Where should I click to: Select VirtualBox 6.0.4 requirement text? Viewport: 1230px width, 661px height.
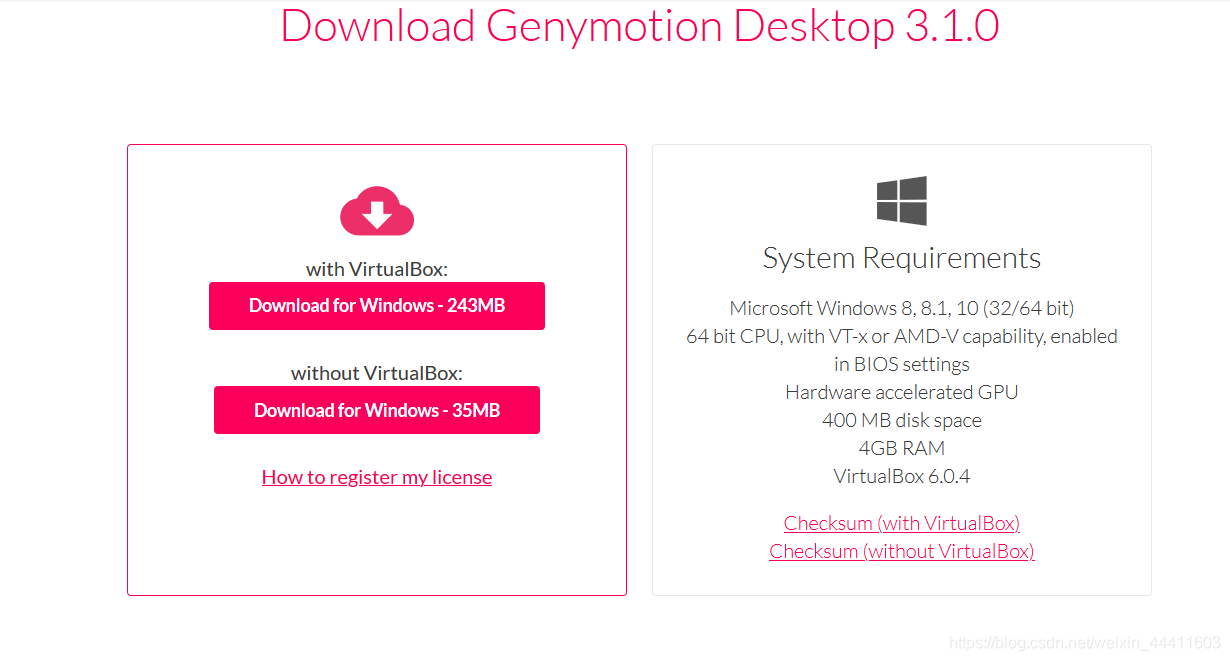click(902, 476)
